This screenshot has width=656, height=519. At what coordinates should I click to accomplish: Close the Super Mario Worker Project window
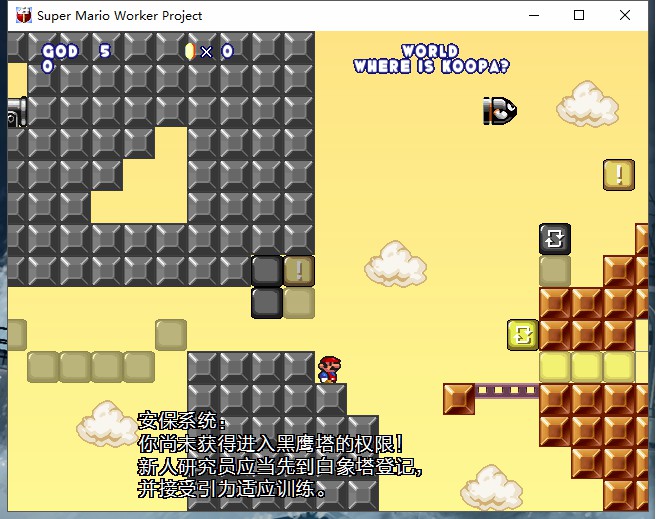tap(625, 15)
